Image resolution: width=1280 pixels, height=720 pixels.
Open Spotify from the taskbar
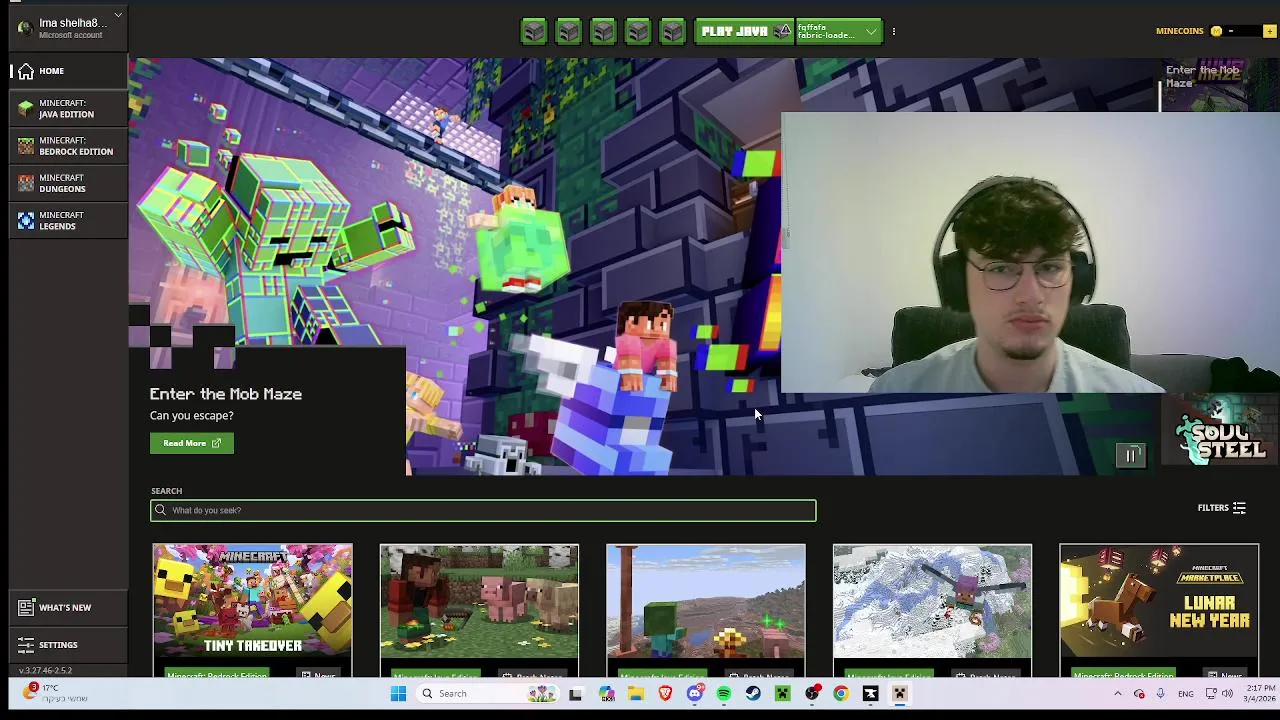(x=724, y=694)
